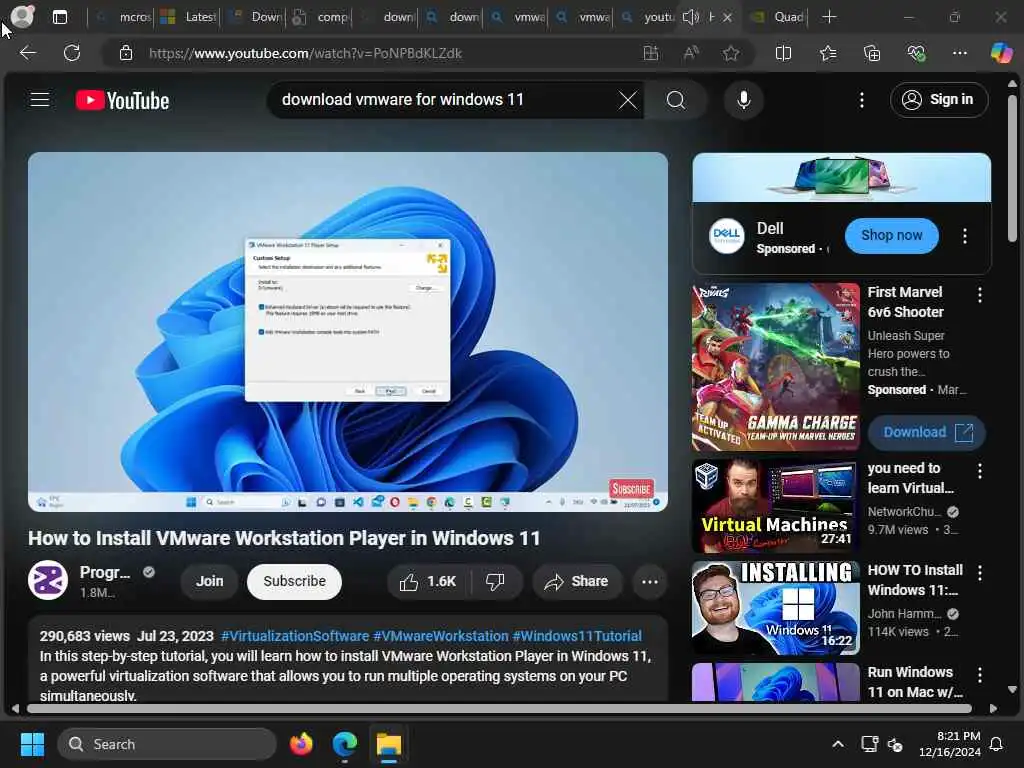Viewport: 1024px width, 768px height.
Task: Click the magnifier search button
Action: (676, 100)
